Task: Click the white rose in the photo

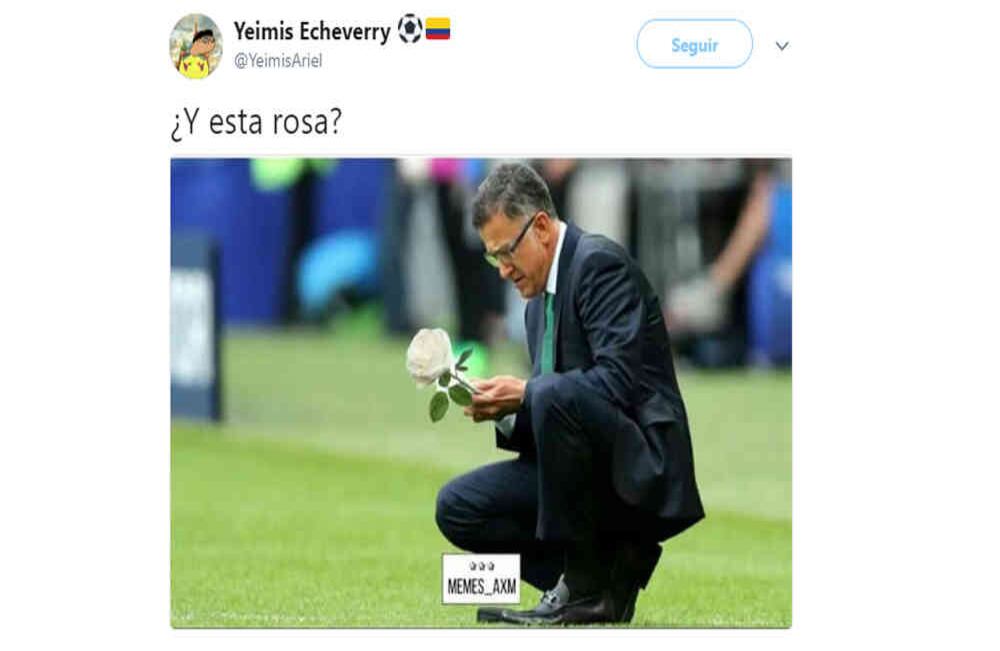Action: point(429,357)
